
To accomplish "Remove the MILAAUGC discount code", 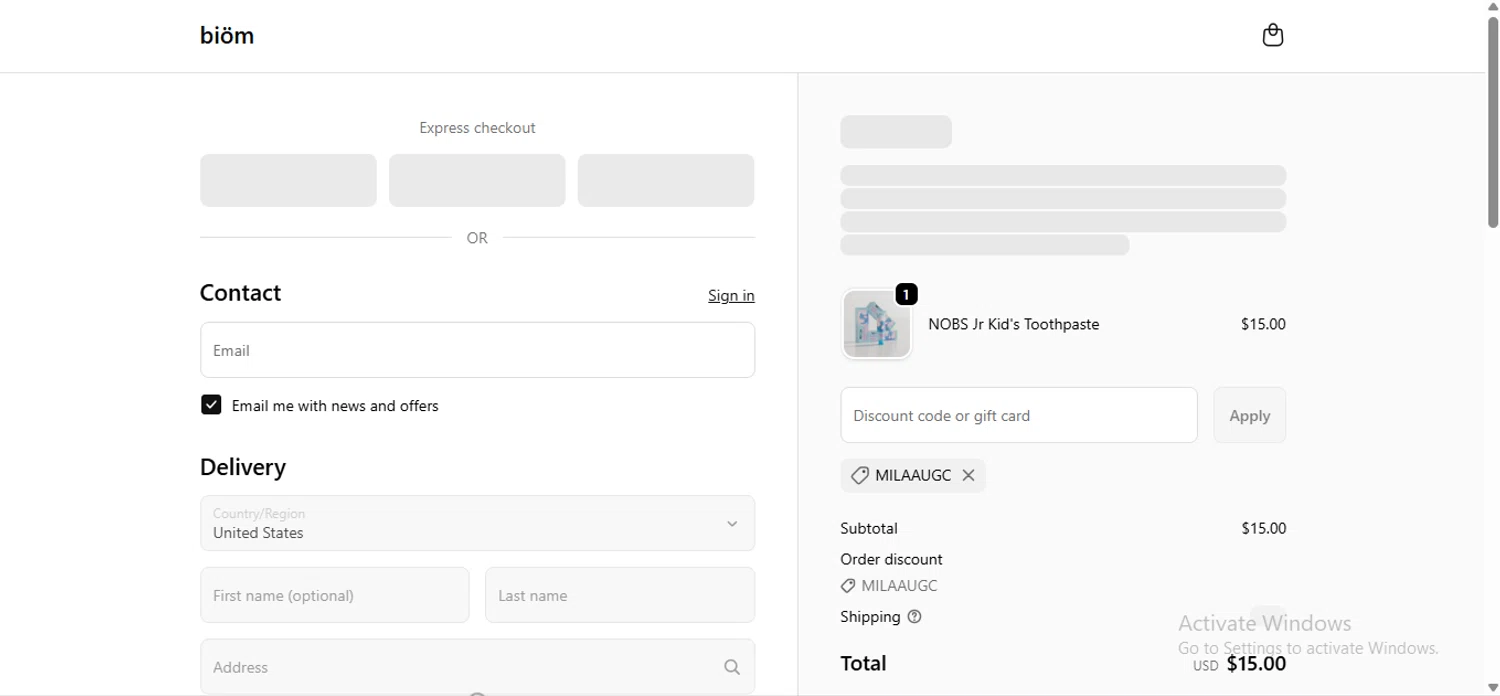I will pyautogui.click(x=968, y=476).
